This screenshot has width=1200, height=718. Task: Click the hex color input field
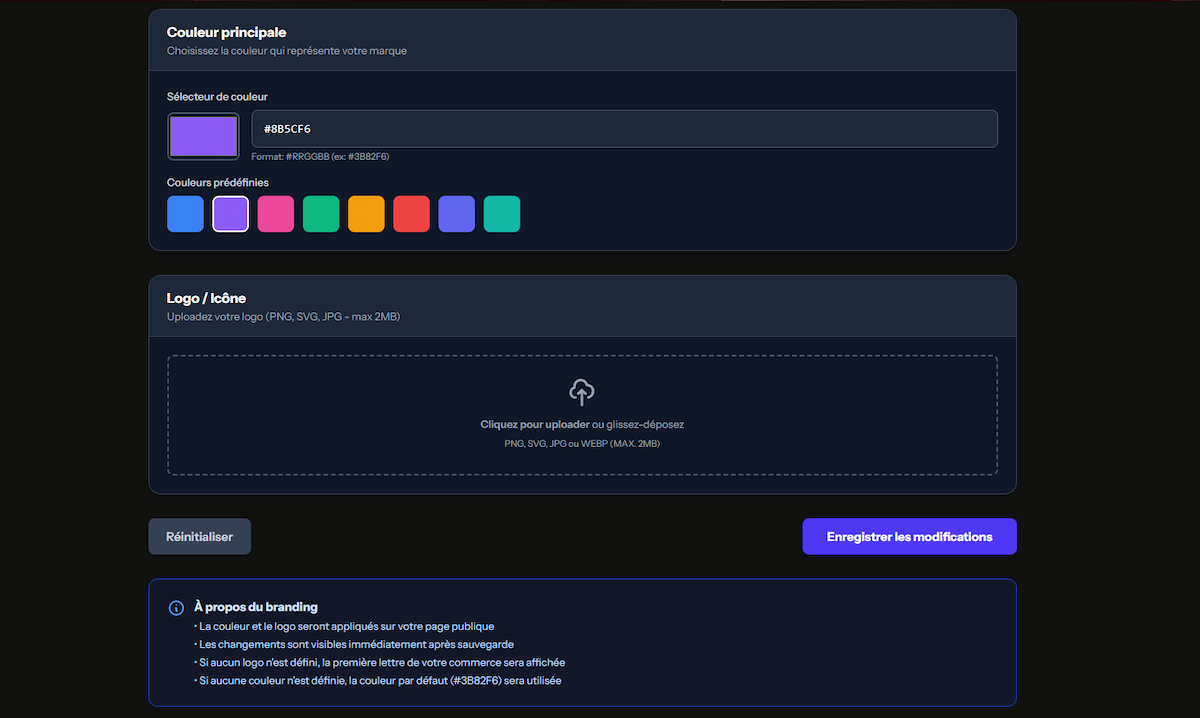pos(624,128)
